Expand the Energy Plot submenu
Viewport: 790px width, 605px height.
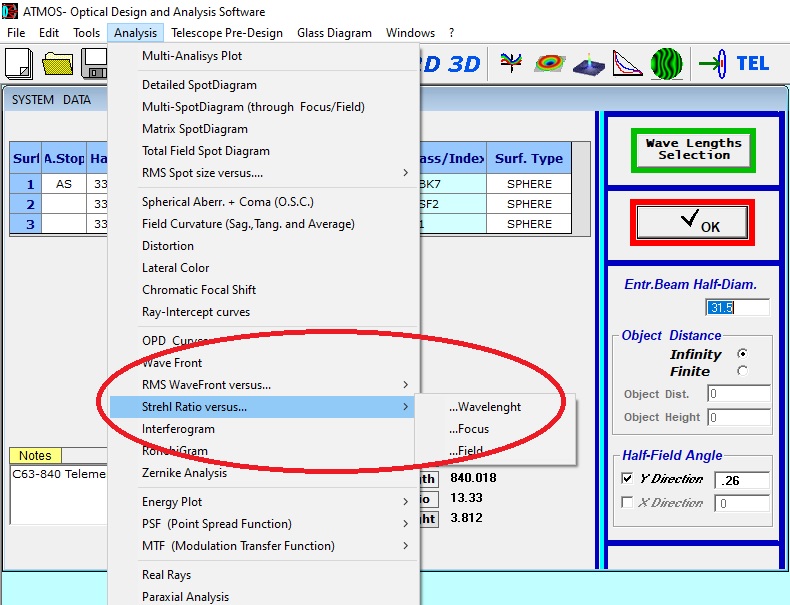click(262, 502)
